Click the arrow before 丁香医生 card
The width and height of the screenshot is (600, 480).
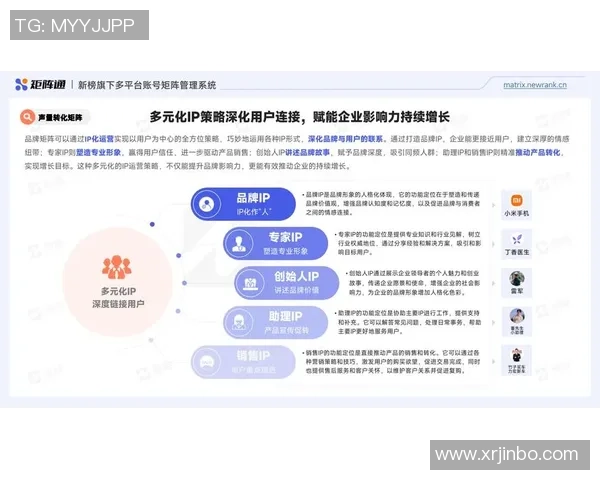(x=493, y=244)
